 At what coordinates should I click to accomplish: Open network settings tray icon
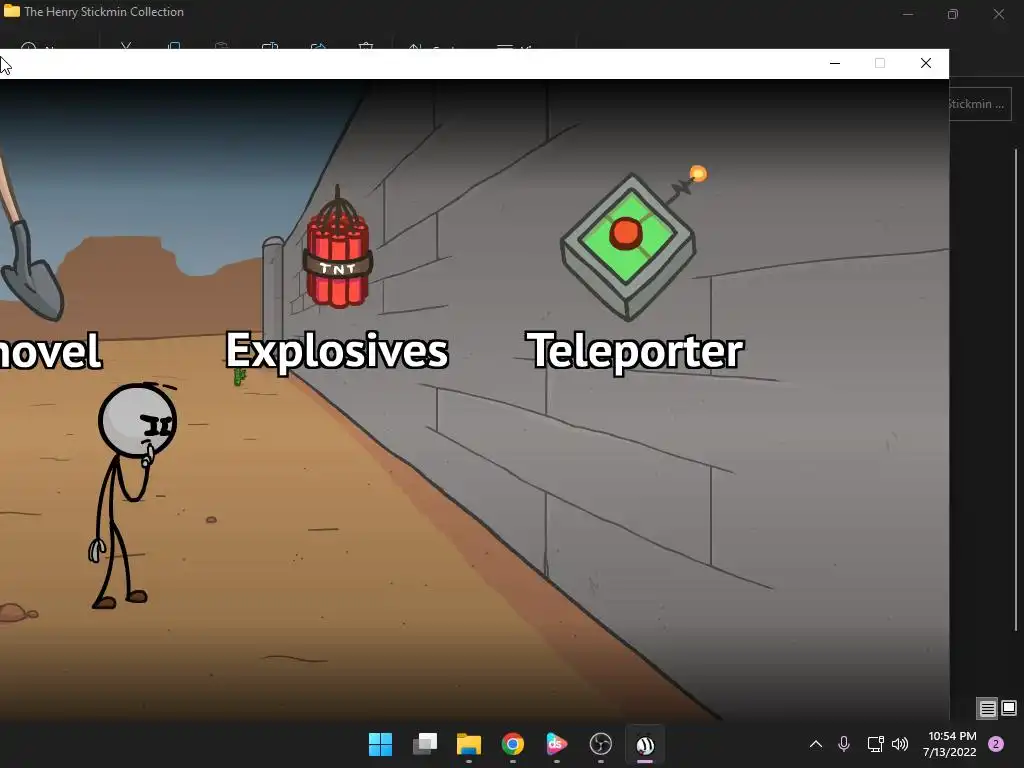pyautogui.click(x=875, y=744)
